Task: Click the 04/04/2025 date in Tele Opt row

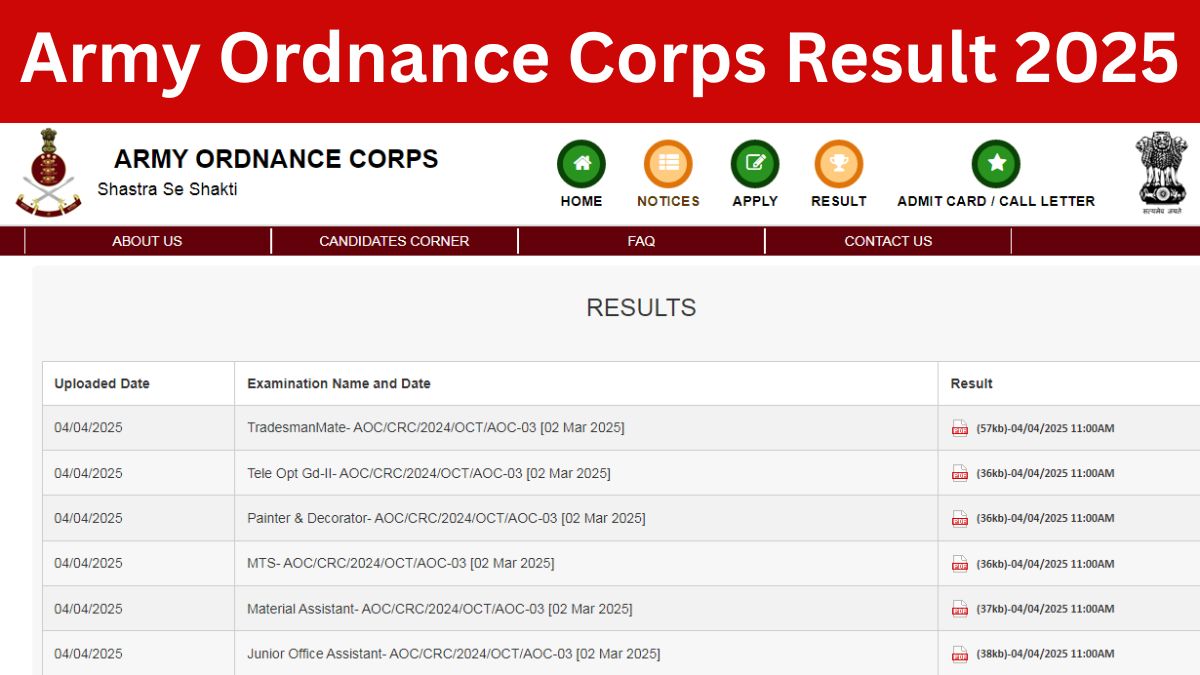Action: pos(88,473)
